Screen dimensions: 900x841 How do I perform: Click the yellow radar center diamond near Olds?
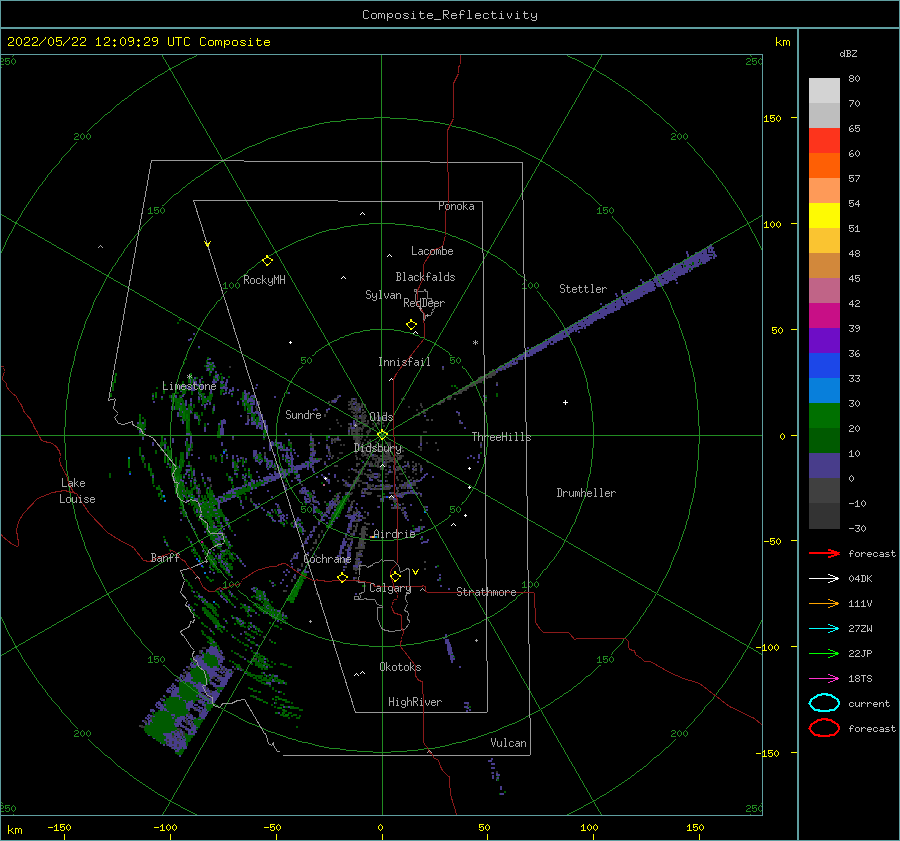[382, 435]
